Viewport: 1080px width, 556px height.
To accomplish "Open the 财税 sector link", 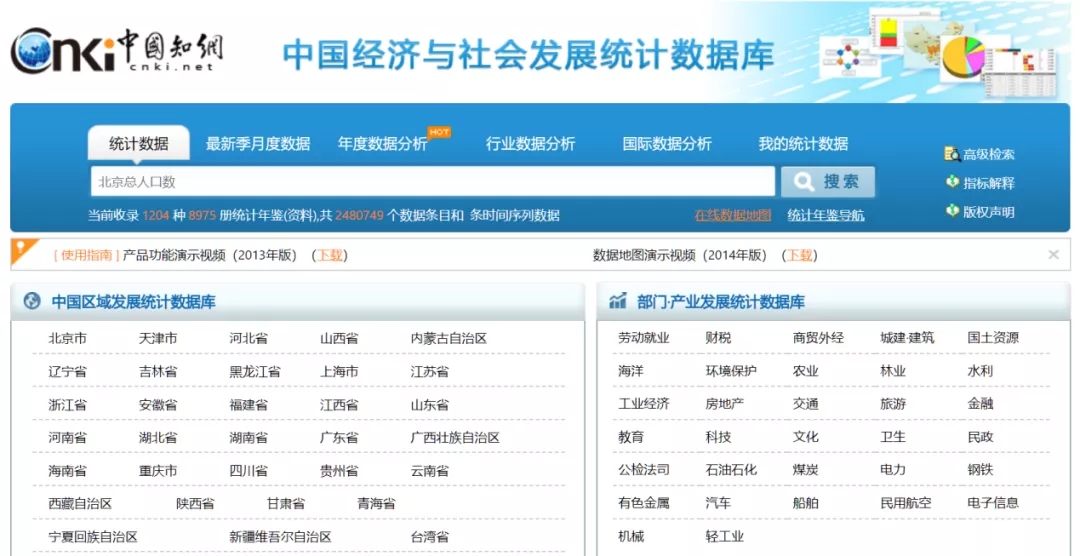I will (718, 338).
